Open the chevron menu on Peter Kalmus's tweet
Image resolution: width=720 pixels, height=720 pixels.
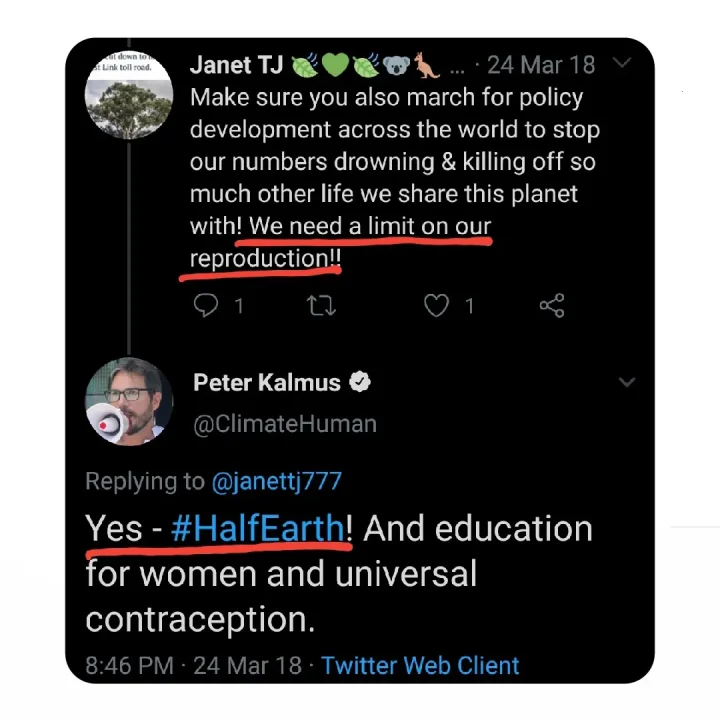(627, 383)
